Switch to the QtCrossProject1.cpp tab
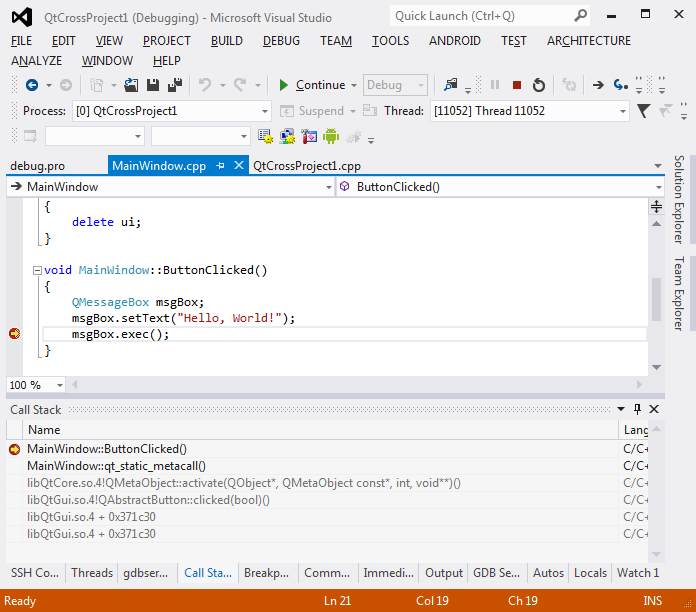Screen dimensions: 696x612 click(x=307, y=166)
